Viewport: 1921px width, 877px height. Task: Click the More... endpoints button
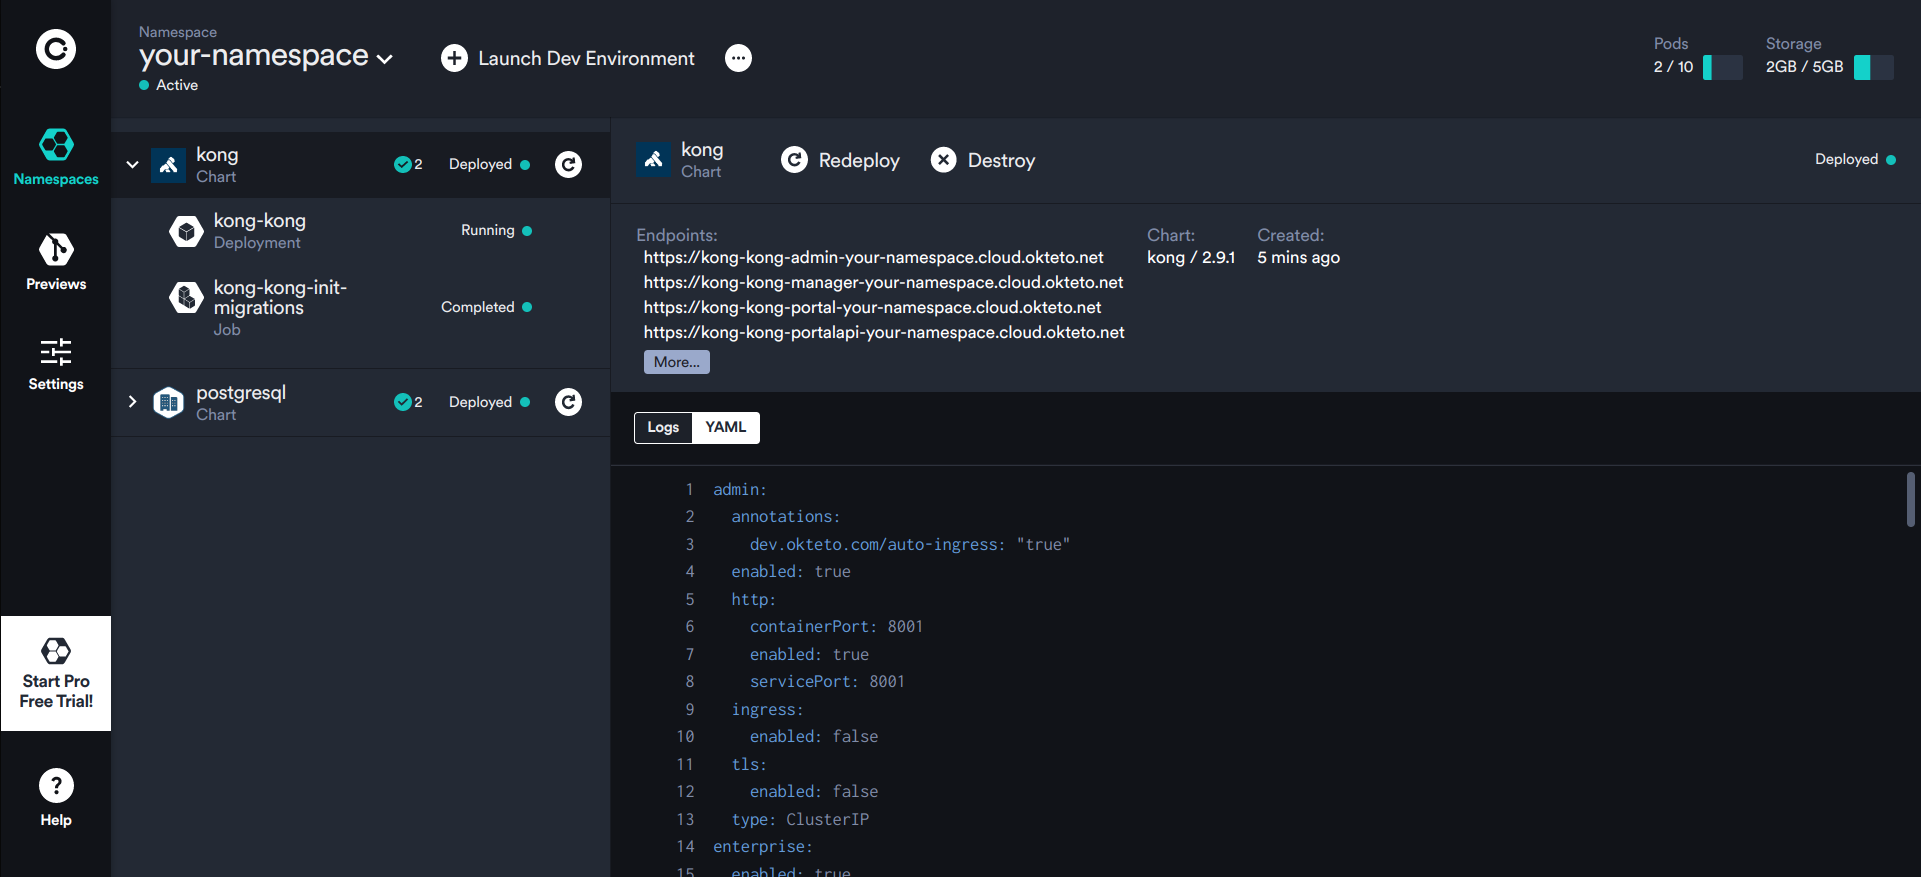[677, 362]
